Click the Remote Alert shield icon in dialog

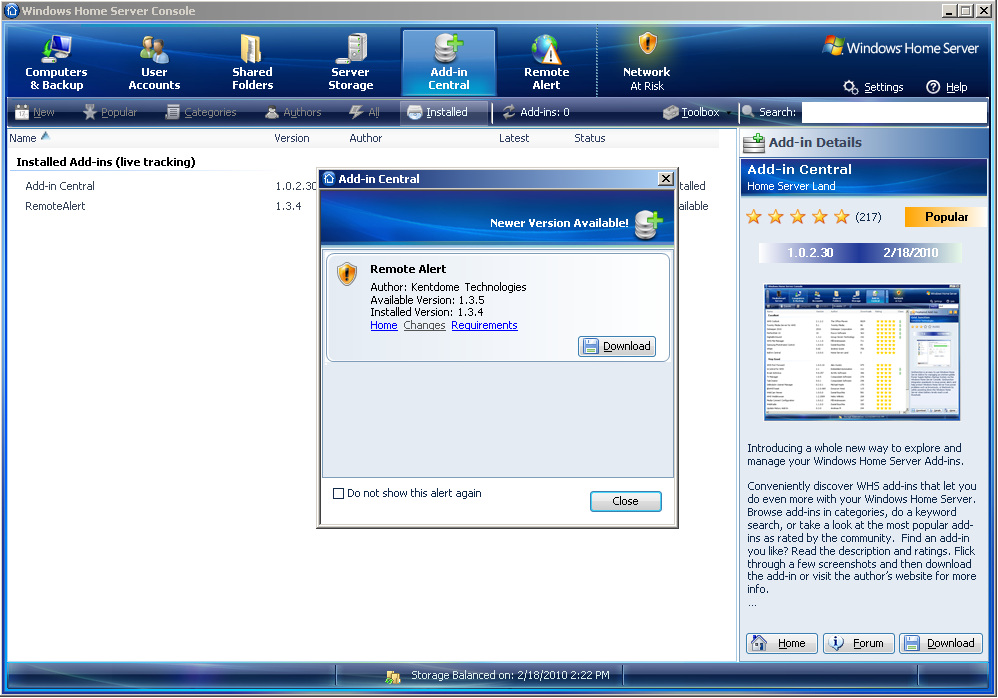(x=347, y=274)
